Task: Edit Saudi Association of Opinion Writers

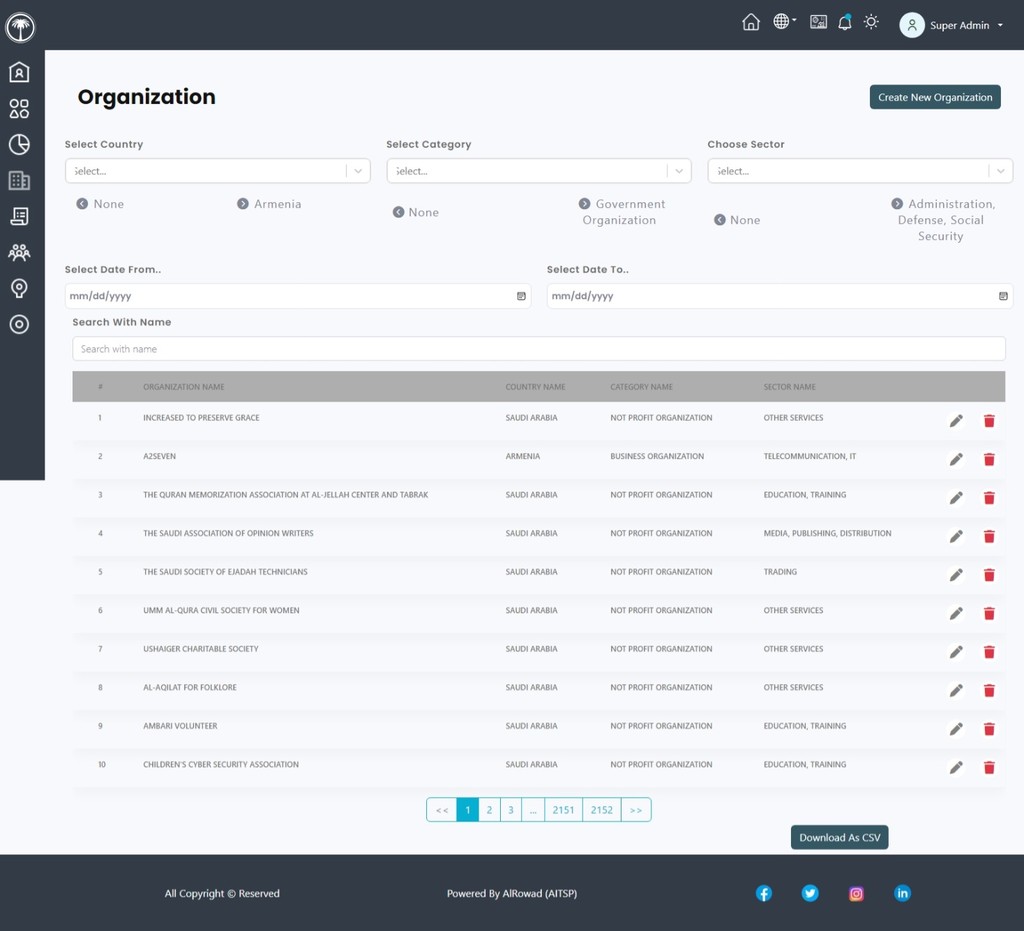Action: [x=956, y=537]
